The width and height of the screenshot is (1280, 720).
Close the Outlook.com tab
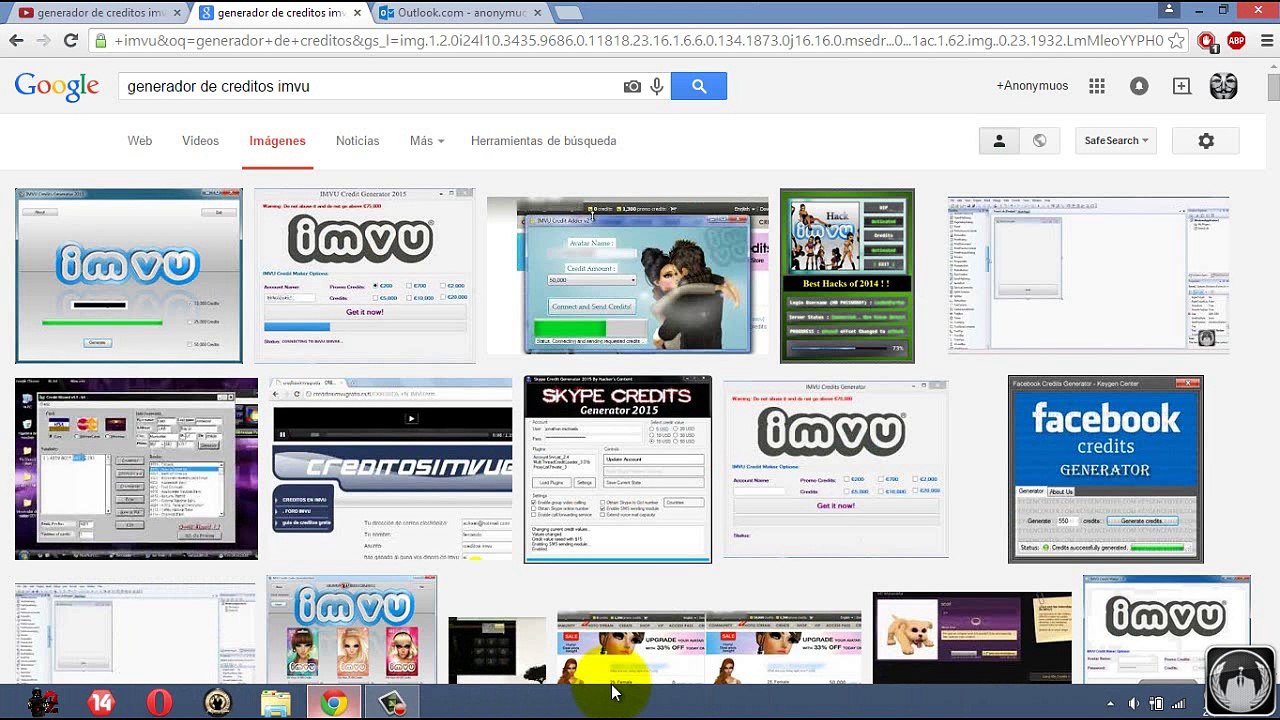pos(537,13)
